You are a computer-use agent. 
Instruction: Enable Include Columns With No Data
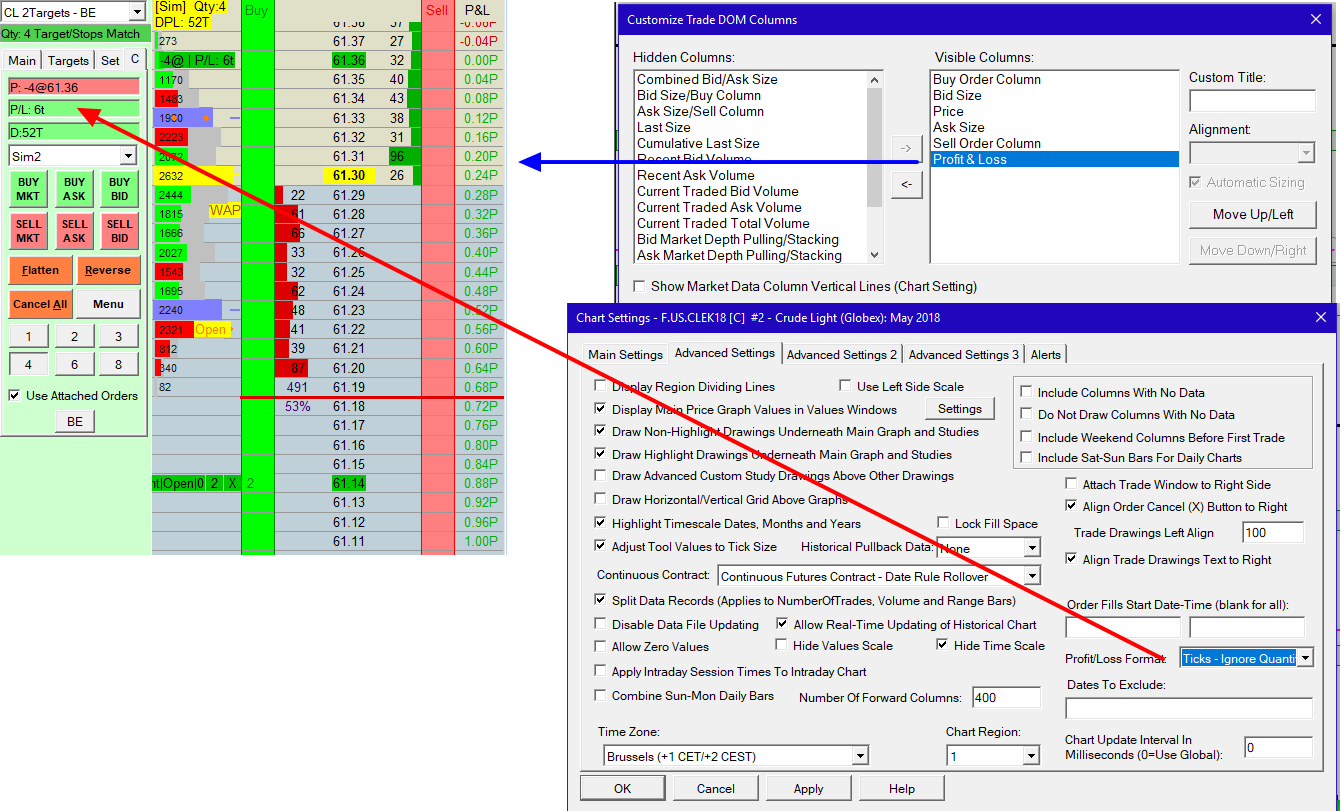pos(1026,393)
